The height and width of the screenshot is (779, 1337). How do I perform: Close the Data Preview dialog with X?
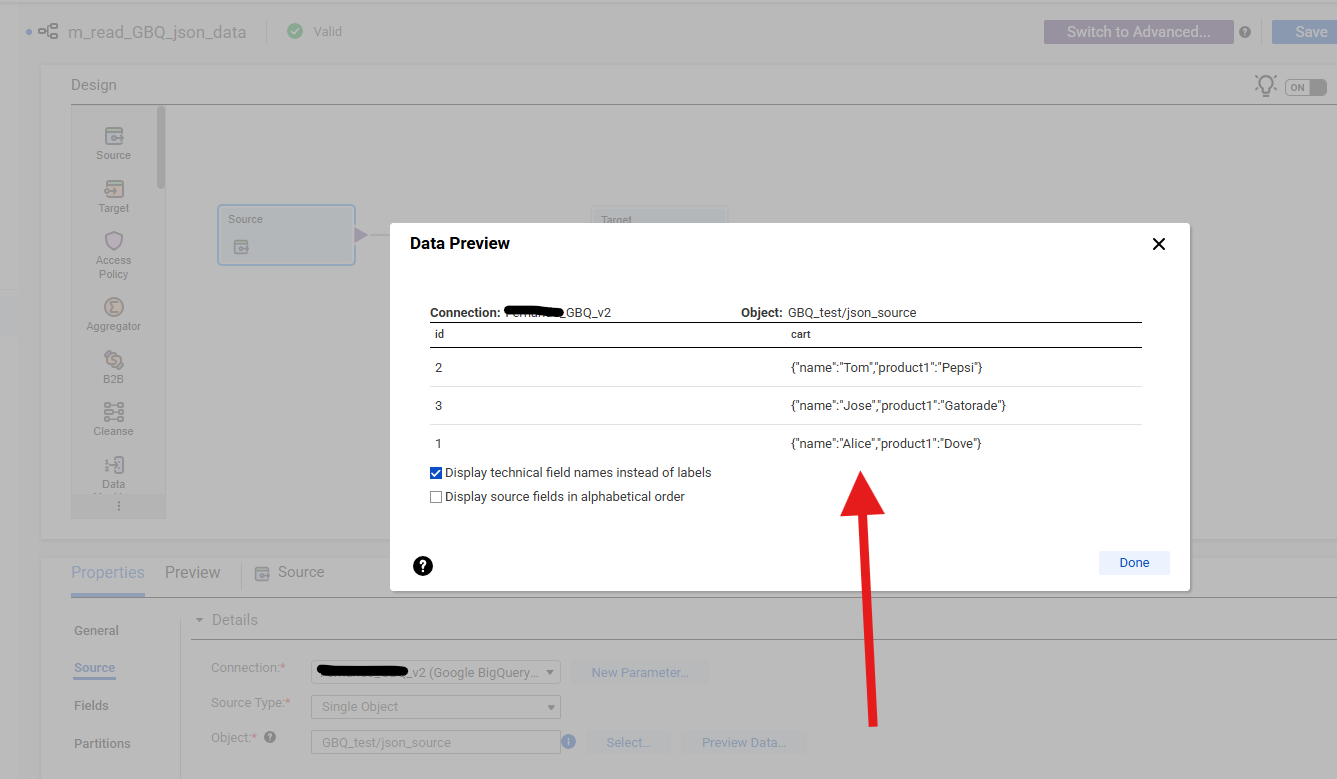pos(1159,244)
